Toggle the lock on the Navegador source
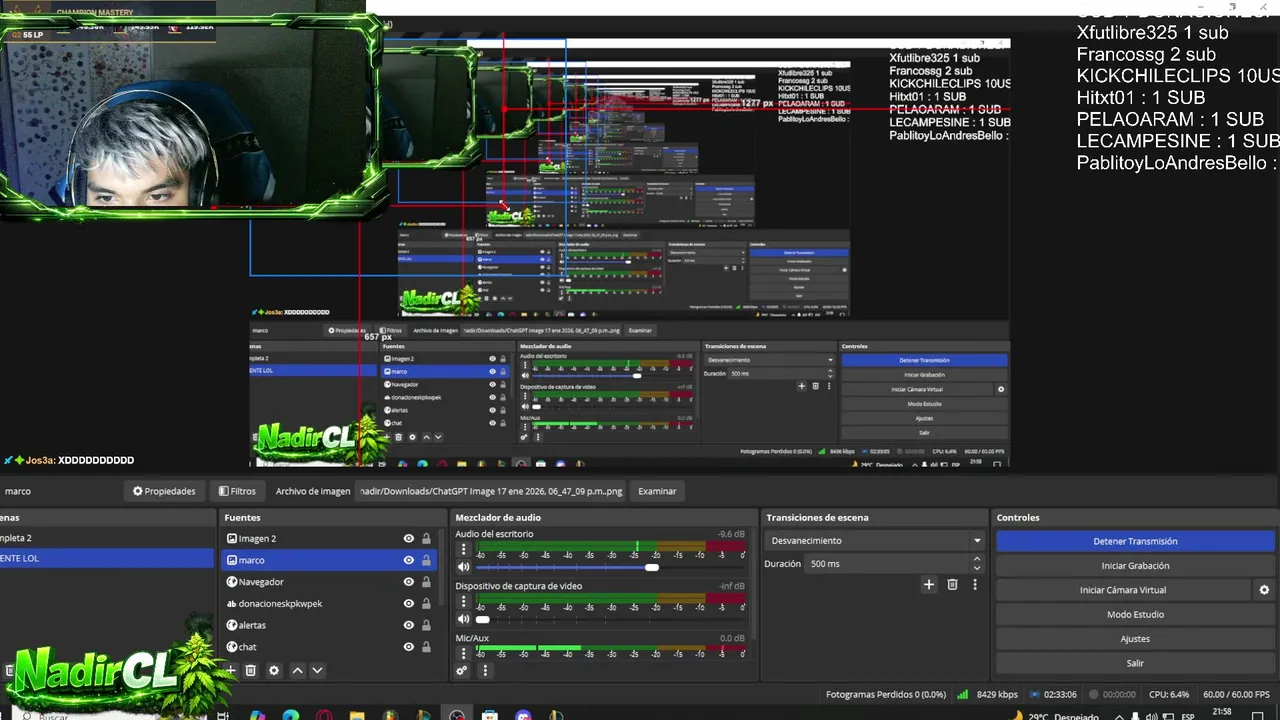 [426, 581]
